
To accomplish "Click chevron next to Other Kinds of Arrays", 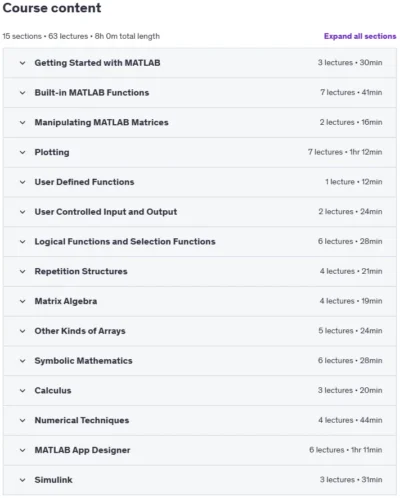I will click(22, 331).
